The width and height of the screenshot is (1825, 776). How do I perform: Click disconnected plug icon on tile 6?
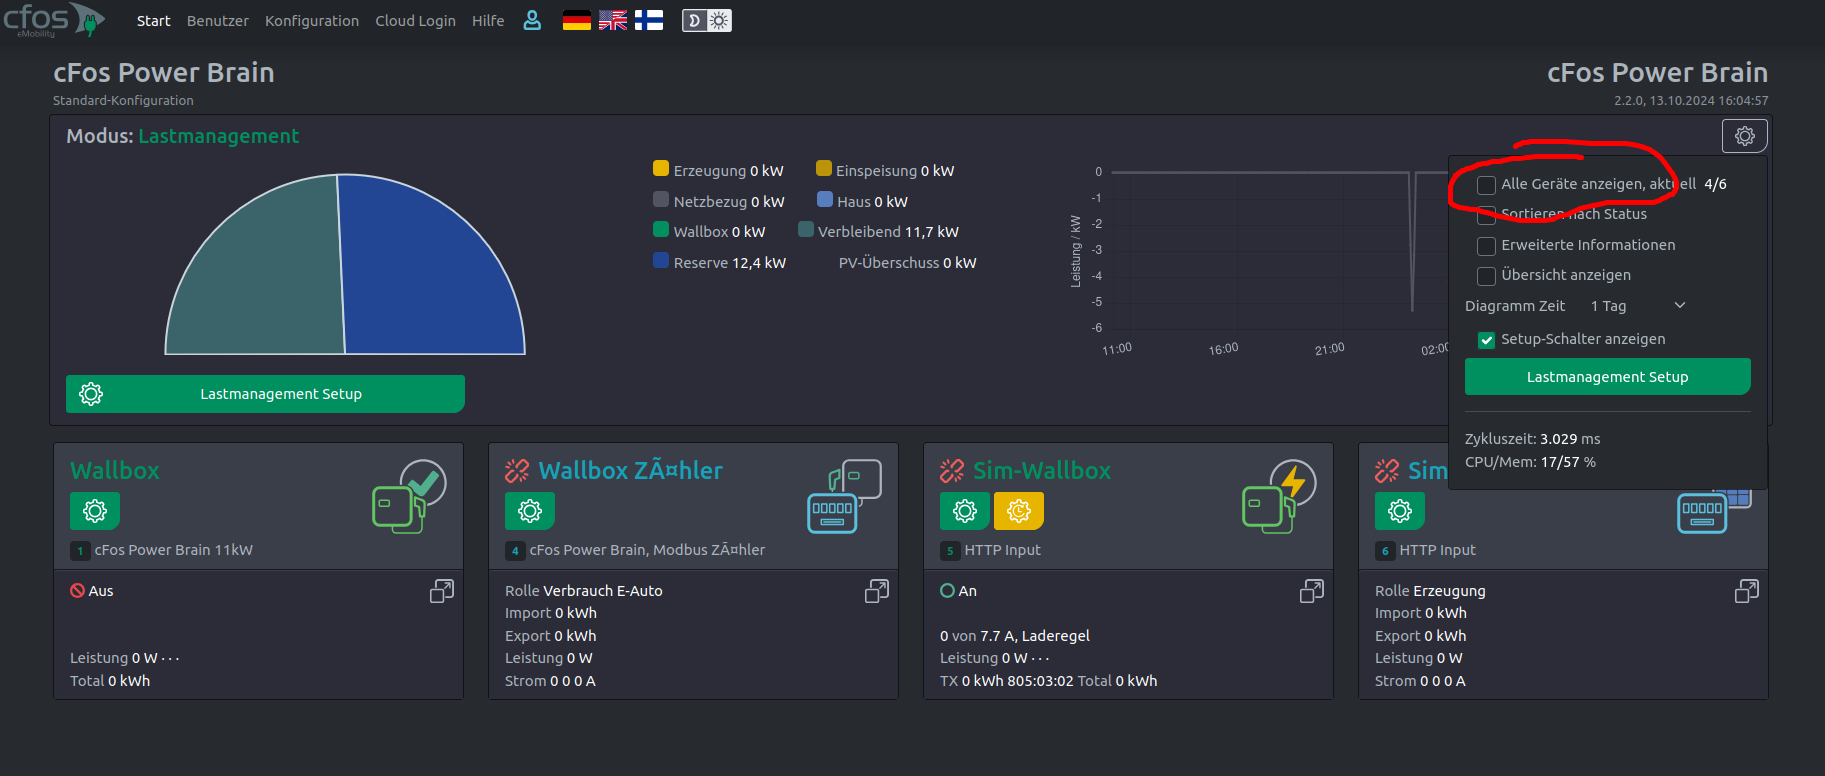point(1387,470)
